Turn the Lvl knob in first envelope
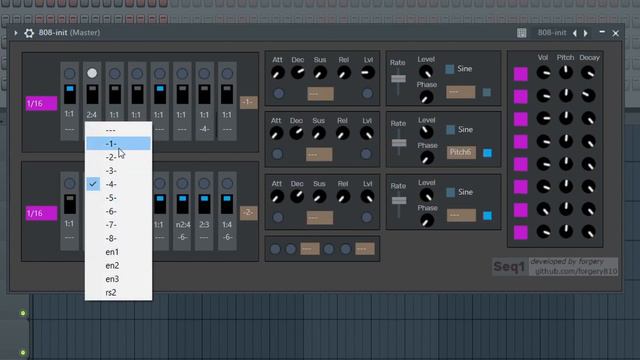 [x=368, y=73]
